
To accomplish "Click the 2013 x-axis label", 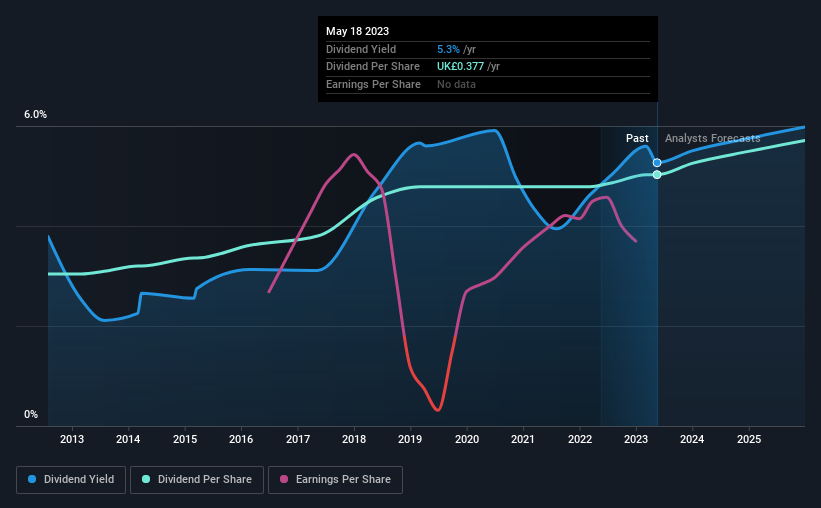I will (72, 439).
